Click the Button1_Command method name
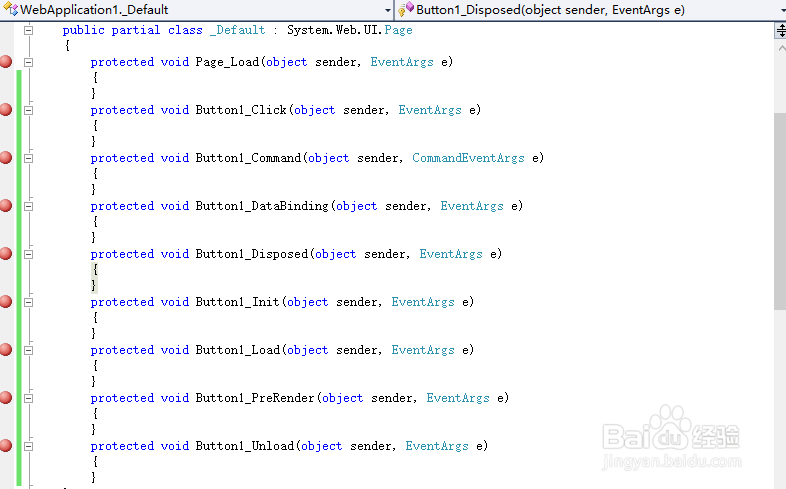The height and width of the screenshot is (489, 786). pos(248,158)
